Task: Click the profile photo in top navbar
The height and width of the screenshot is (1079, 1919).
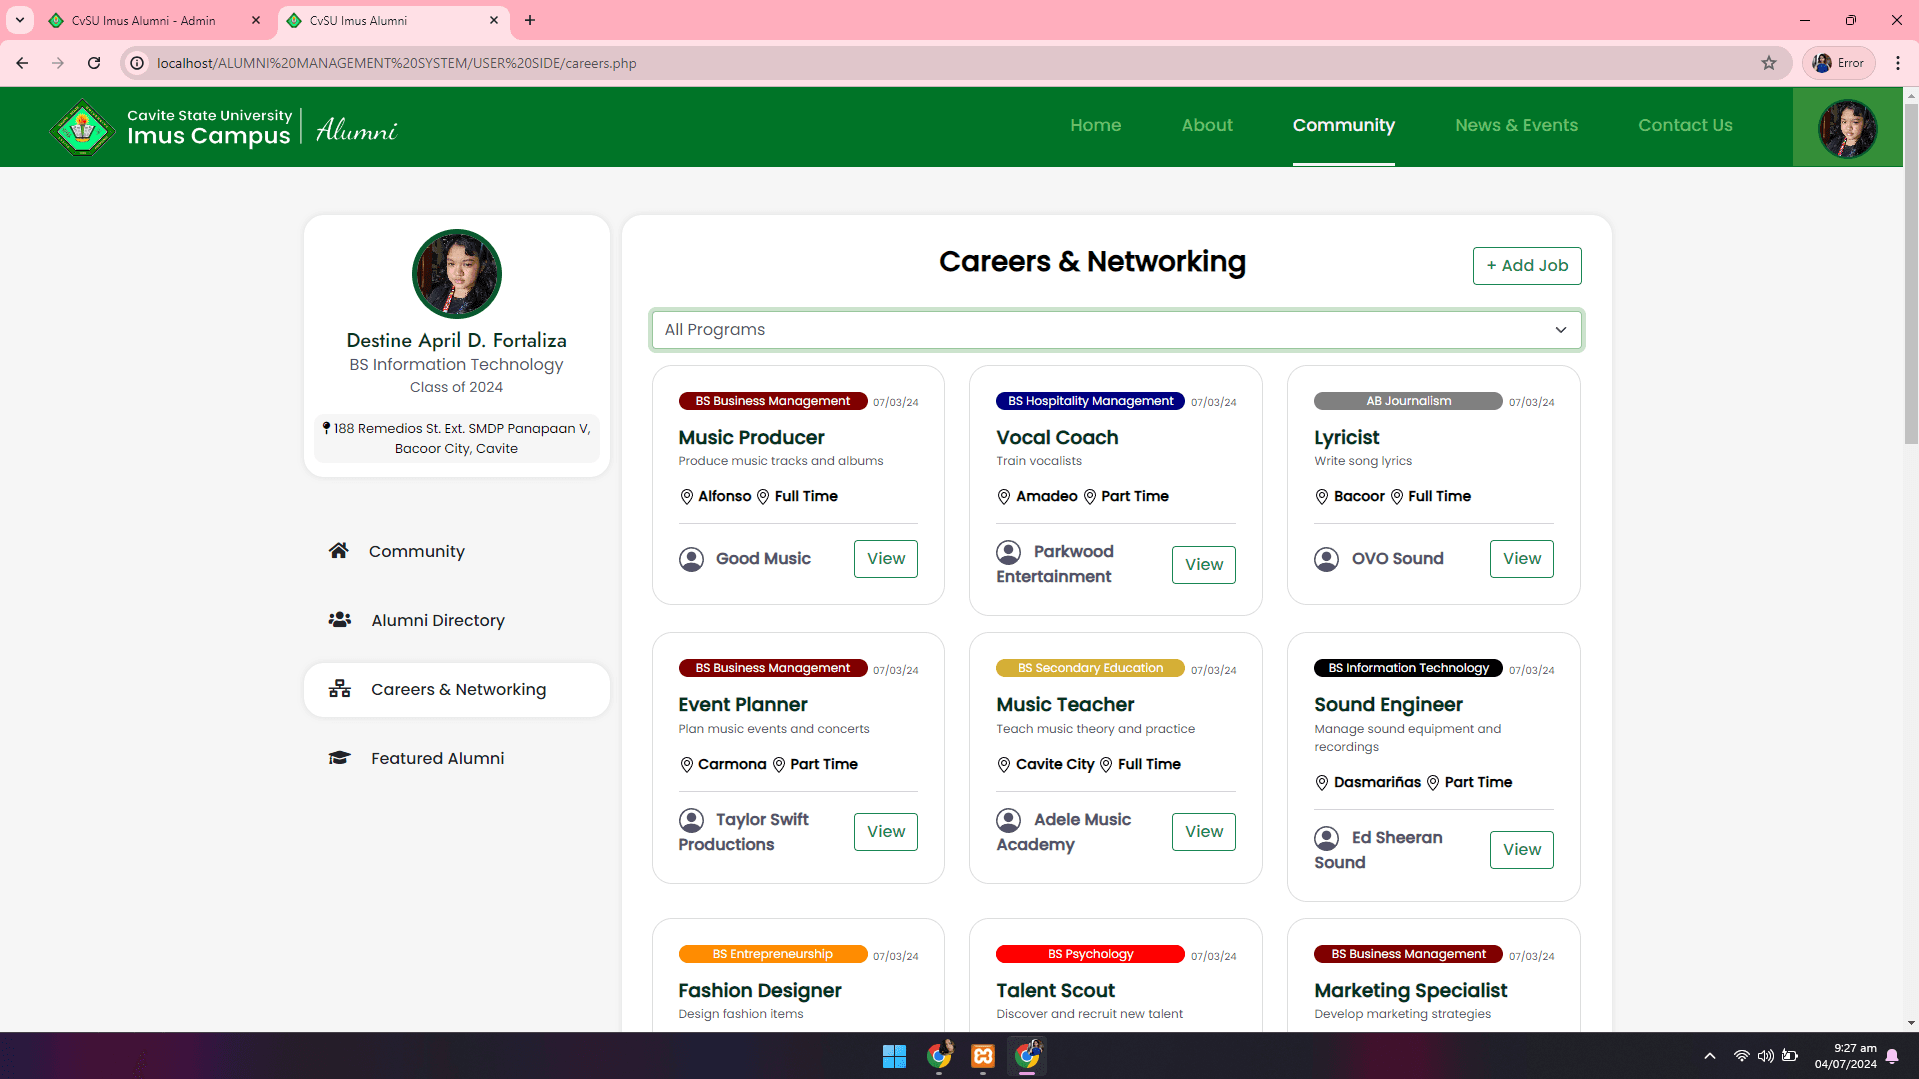Action: point(1847,128)
